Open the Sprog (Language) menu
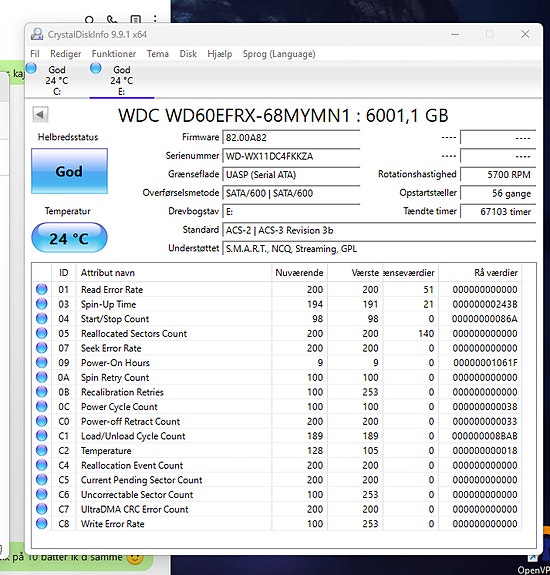The width and height of the screenshot is (550, 575). (279, 54)
